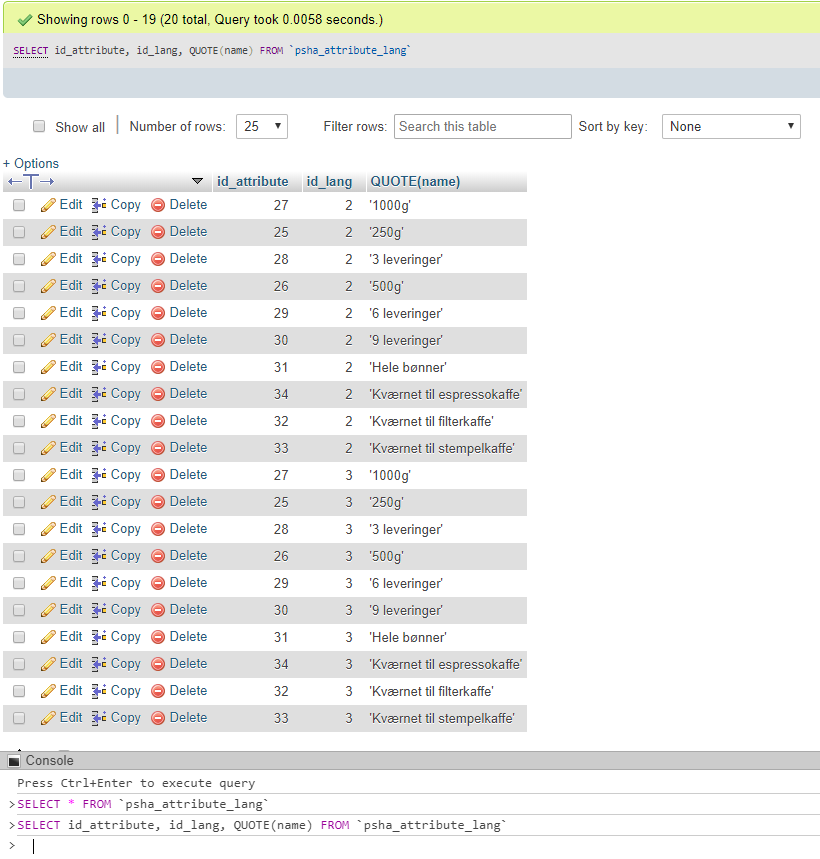Screen dimensions: 820x859
Task: Click the console history entry with QUOTE(name) query
Action: pos(262,825)
